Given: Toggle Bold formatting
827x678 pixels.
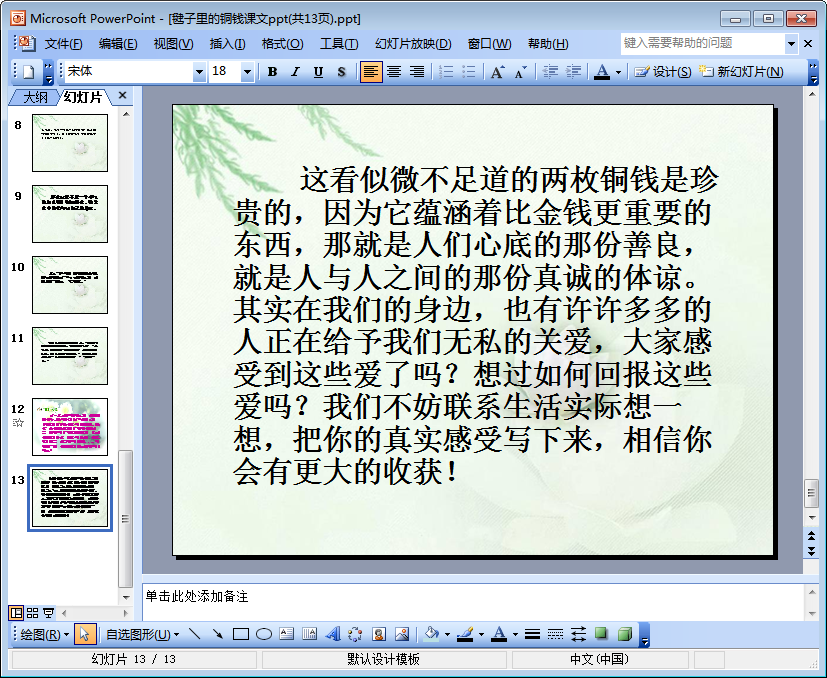Looking at the screenshot, I should coord(272,72).
